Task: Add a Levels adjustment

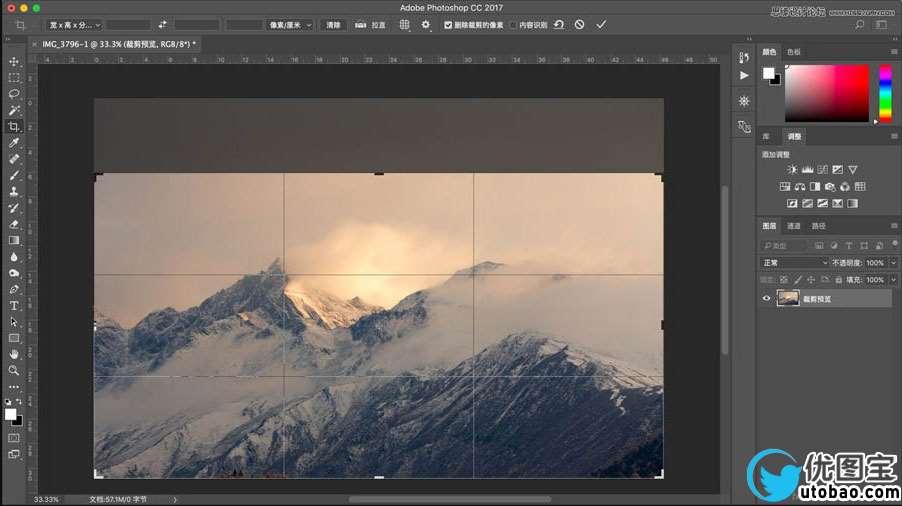Action: point(808,170)
